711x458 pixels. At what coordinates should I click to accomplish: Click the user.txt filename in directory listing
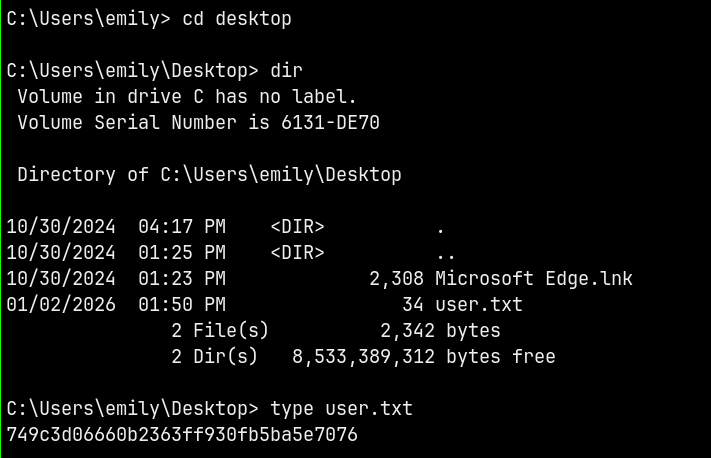(x=479, y=305)
